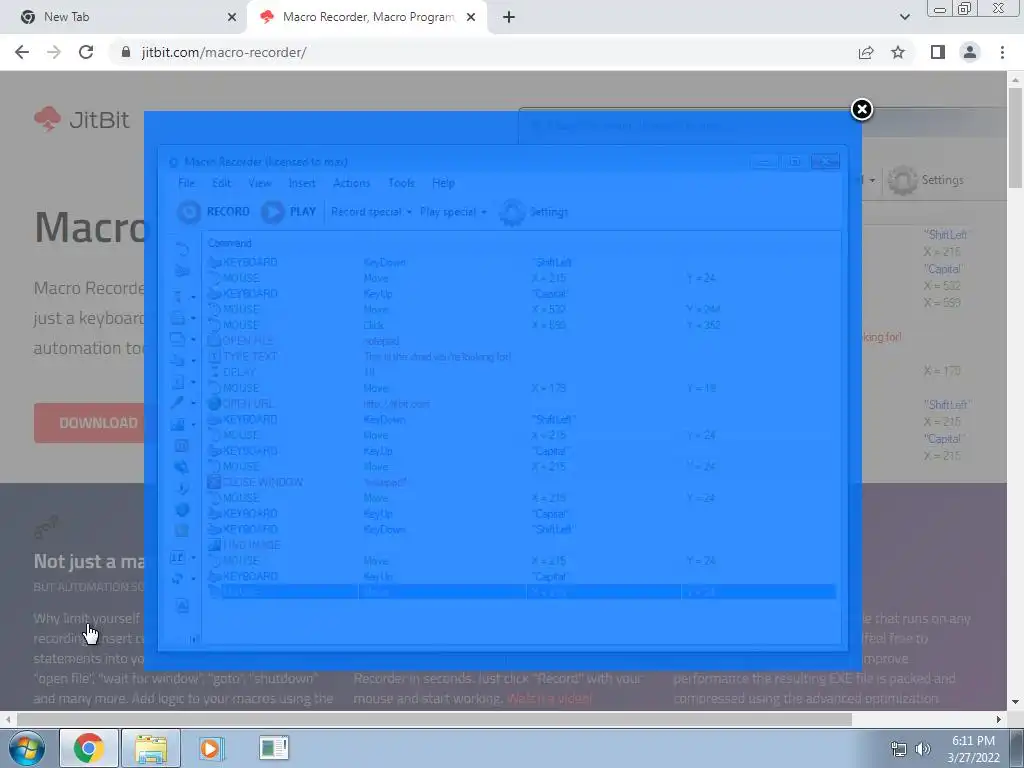Open Play special dropdown in lightbox image
The image size is (1024, 768).
click(x=453, y=212)
